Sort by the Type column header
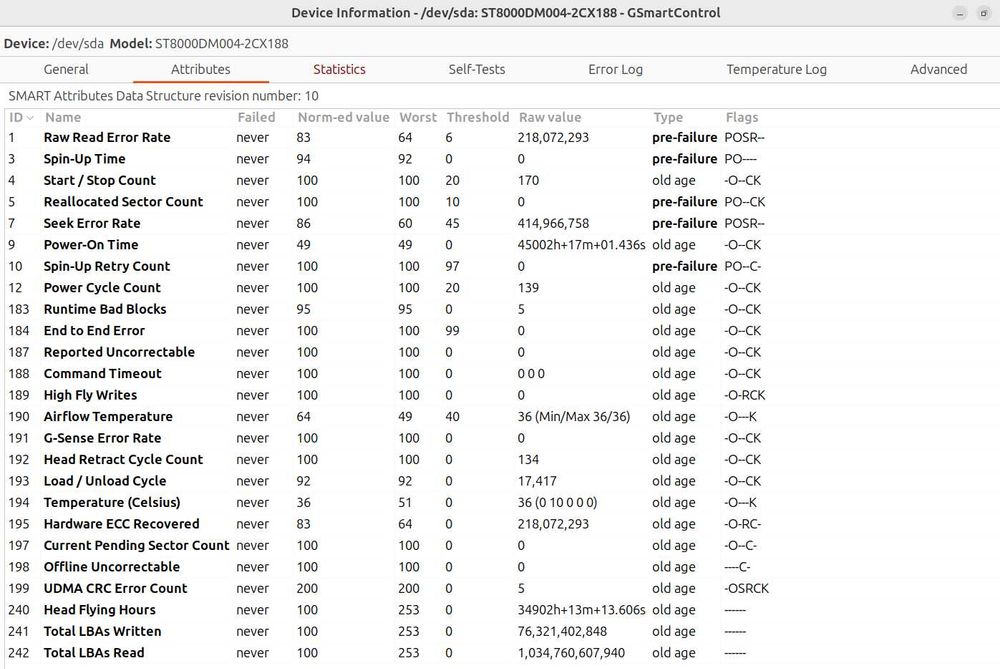 point(668,117)
